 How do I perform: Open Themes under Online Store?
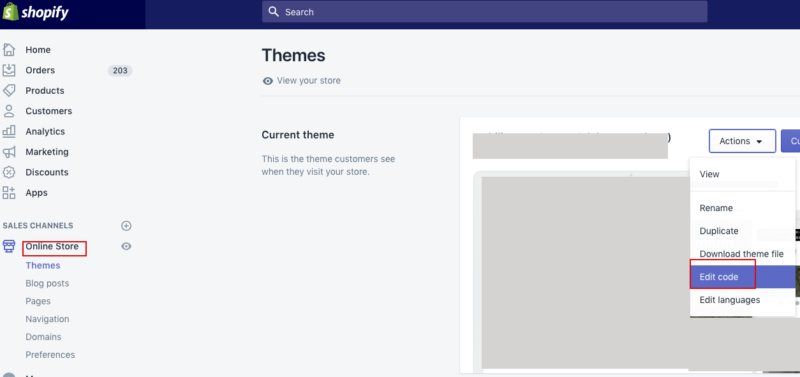point(43,265)
